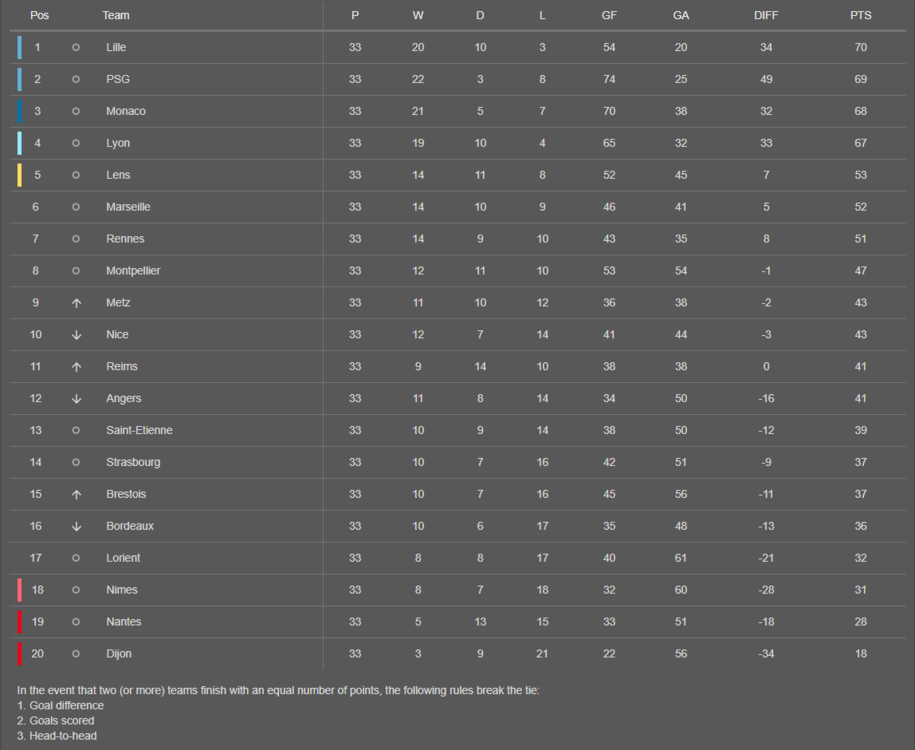The width and height of the screenshot is (915, 750).
Task: Click the down arrow icon beside Angers
Action: 76,399
